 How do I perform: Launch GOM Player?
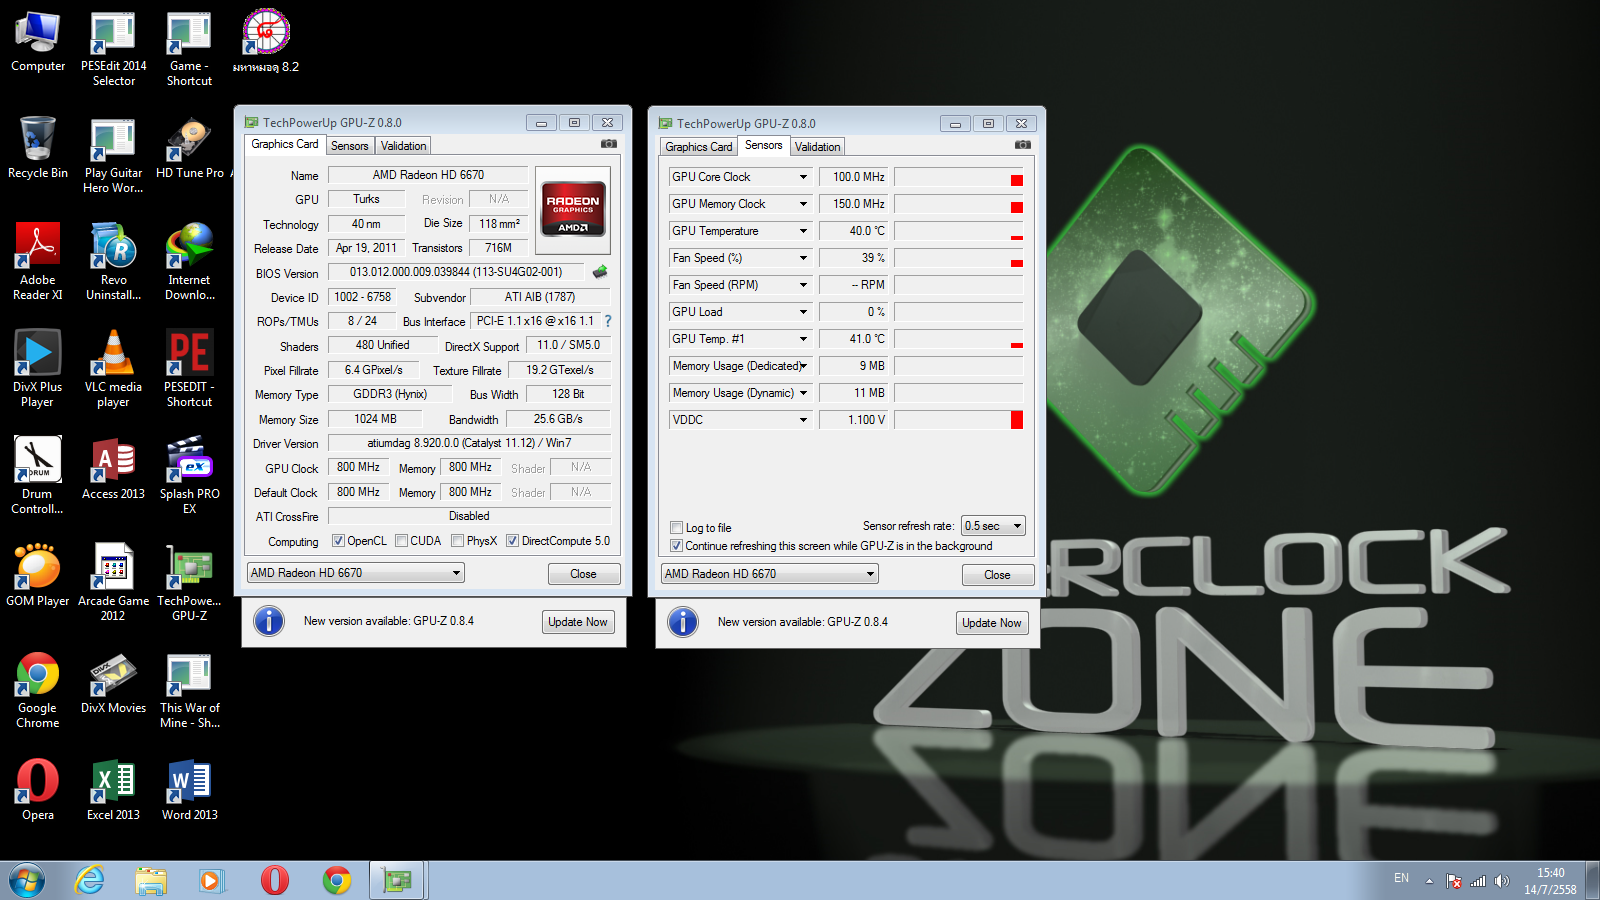(38, 575)
